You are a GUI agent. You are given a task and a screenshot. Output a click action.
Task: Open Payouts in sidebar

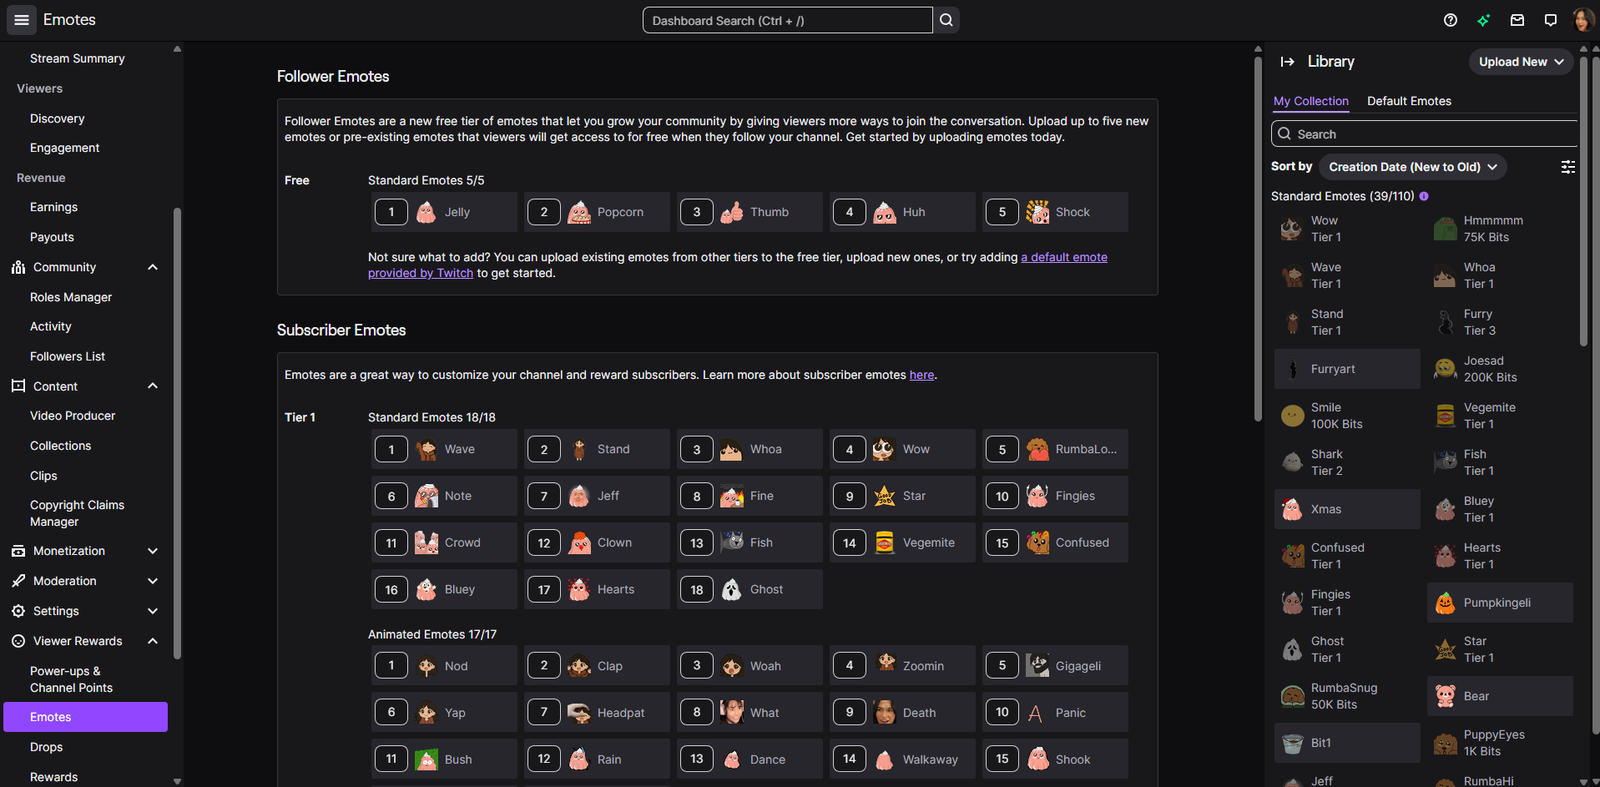52,237
